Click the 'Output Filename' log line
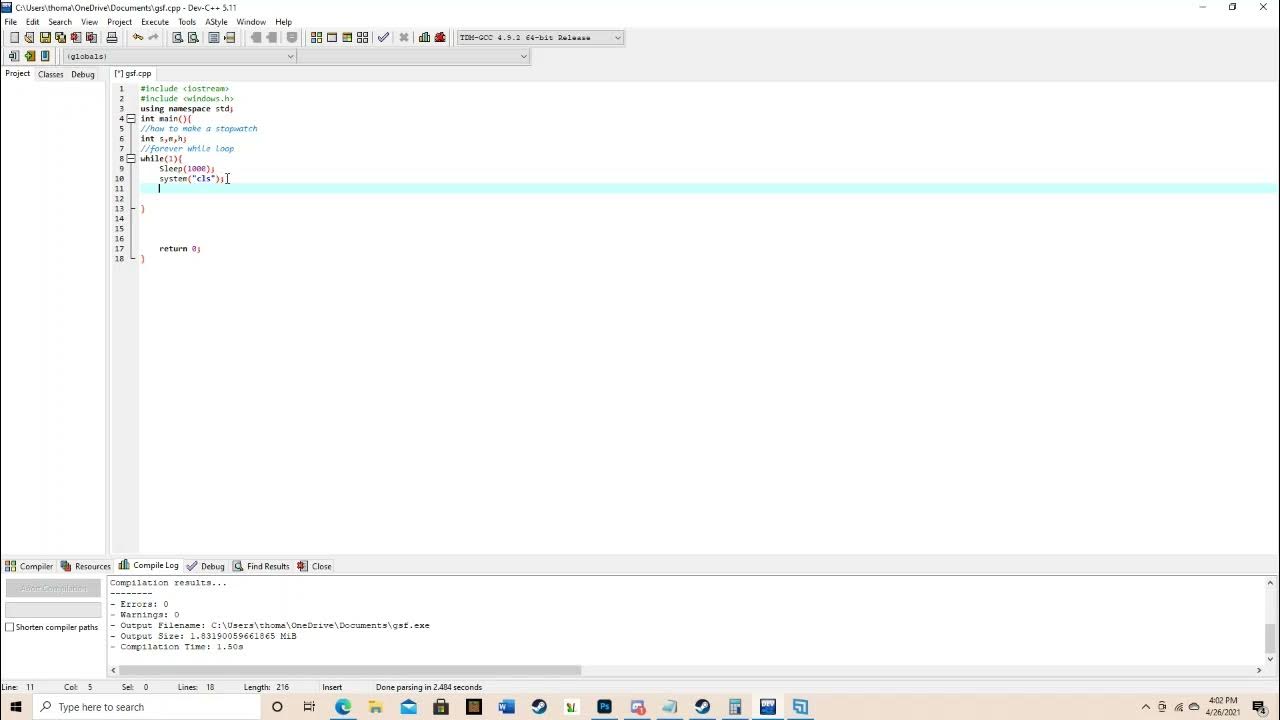 click(269, 625)
